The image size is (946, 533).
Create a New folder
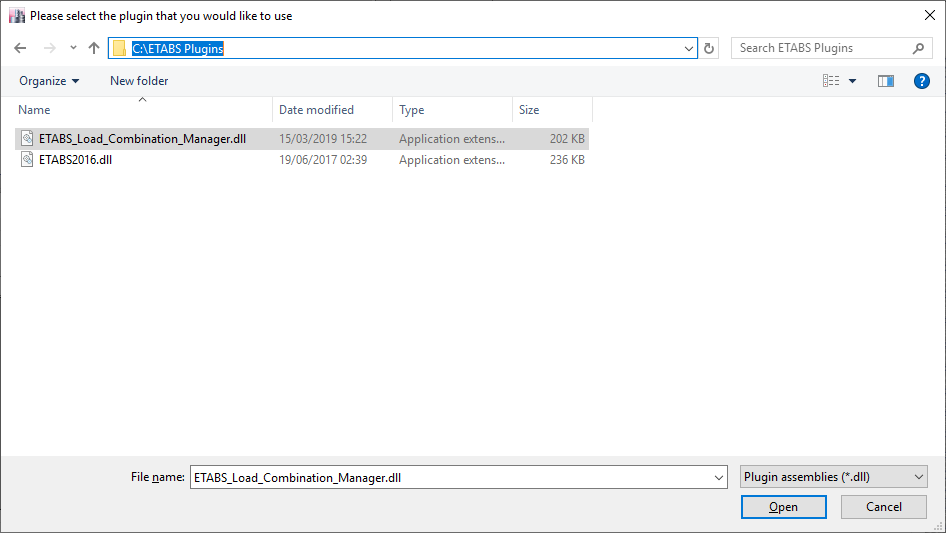tap(139, 81)
